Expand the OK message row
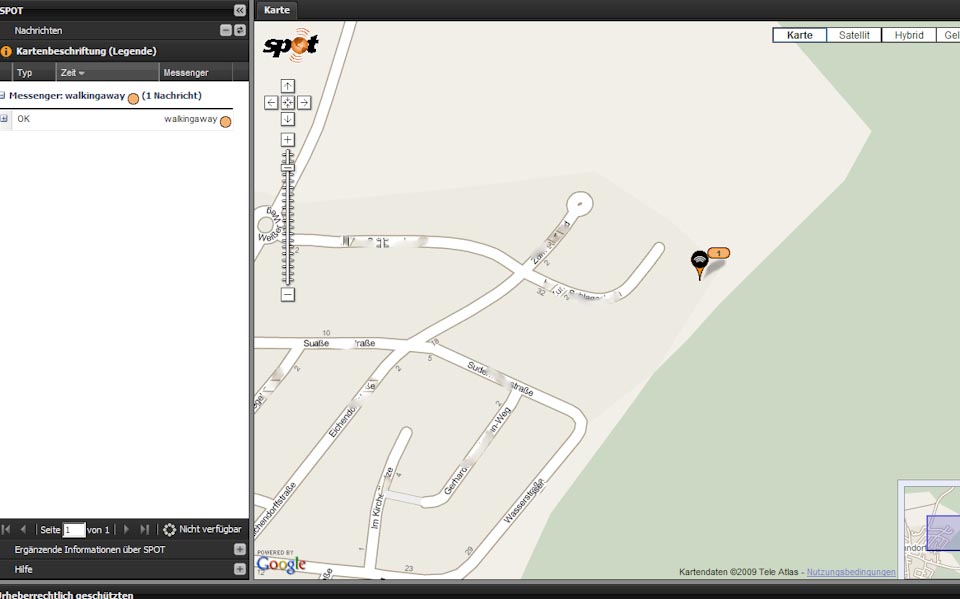This screenshot has width=960, height=599. 4,119
